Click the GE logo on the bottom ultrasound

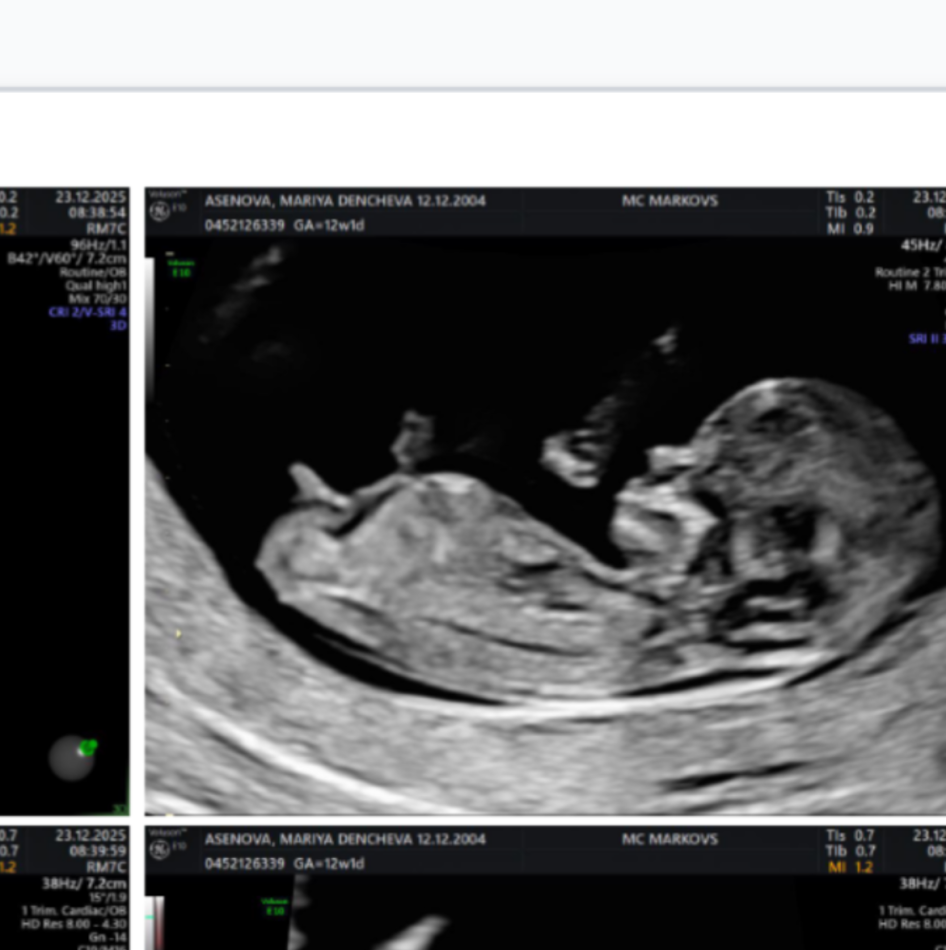coord(160,849)
